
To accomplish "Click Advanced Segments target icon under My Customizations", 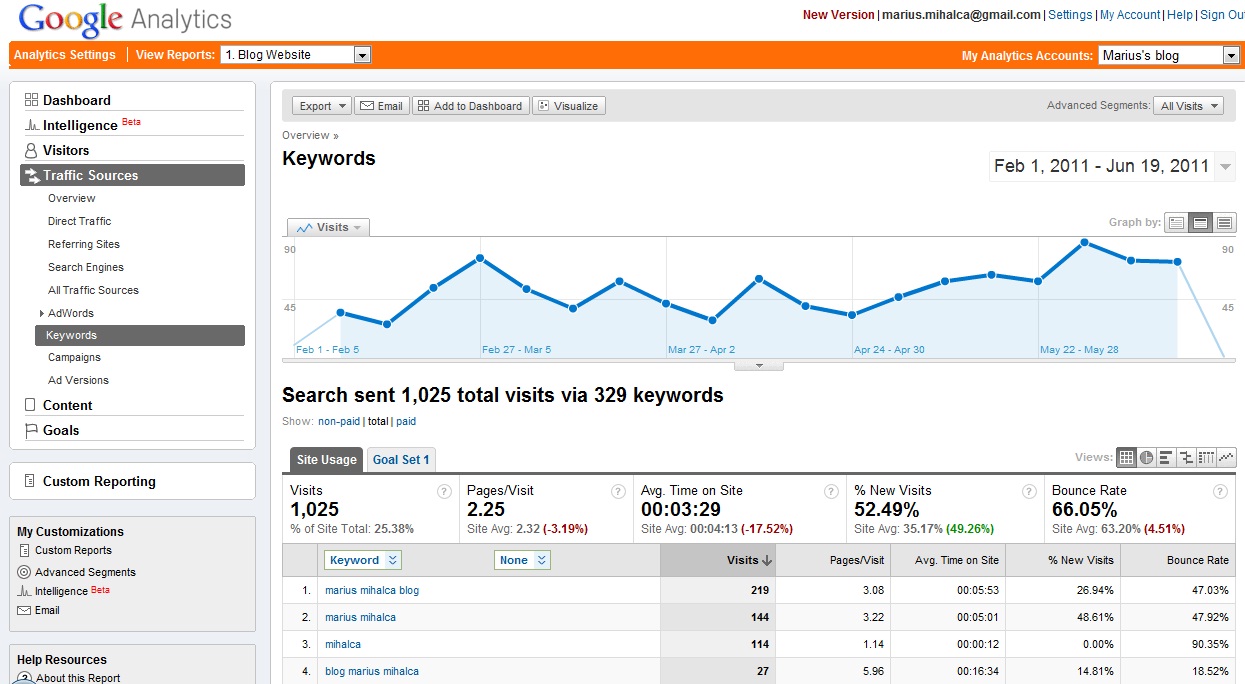I will pyautogui.click(x=24, y=572).
